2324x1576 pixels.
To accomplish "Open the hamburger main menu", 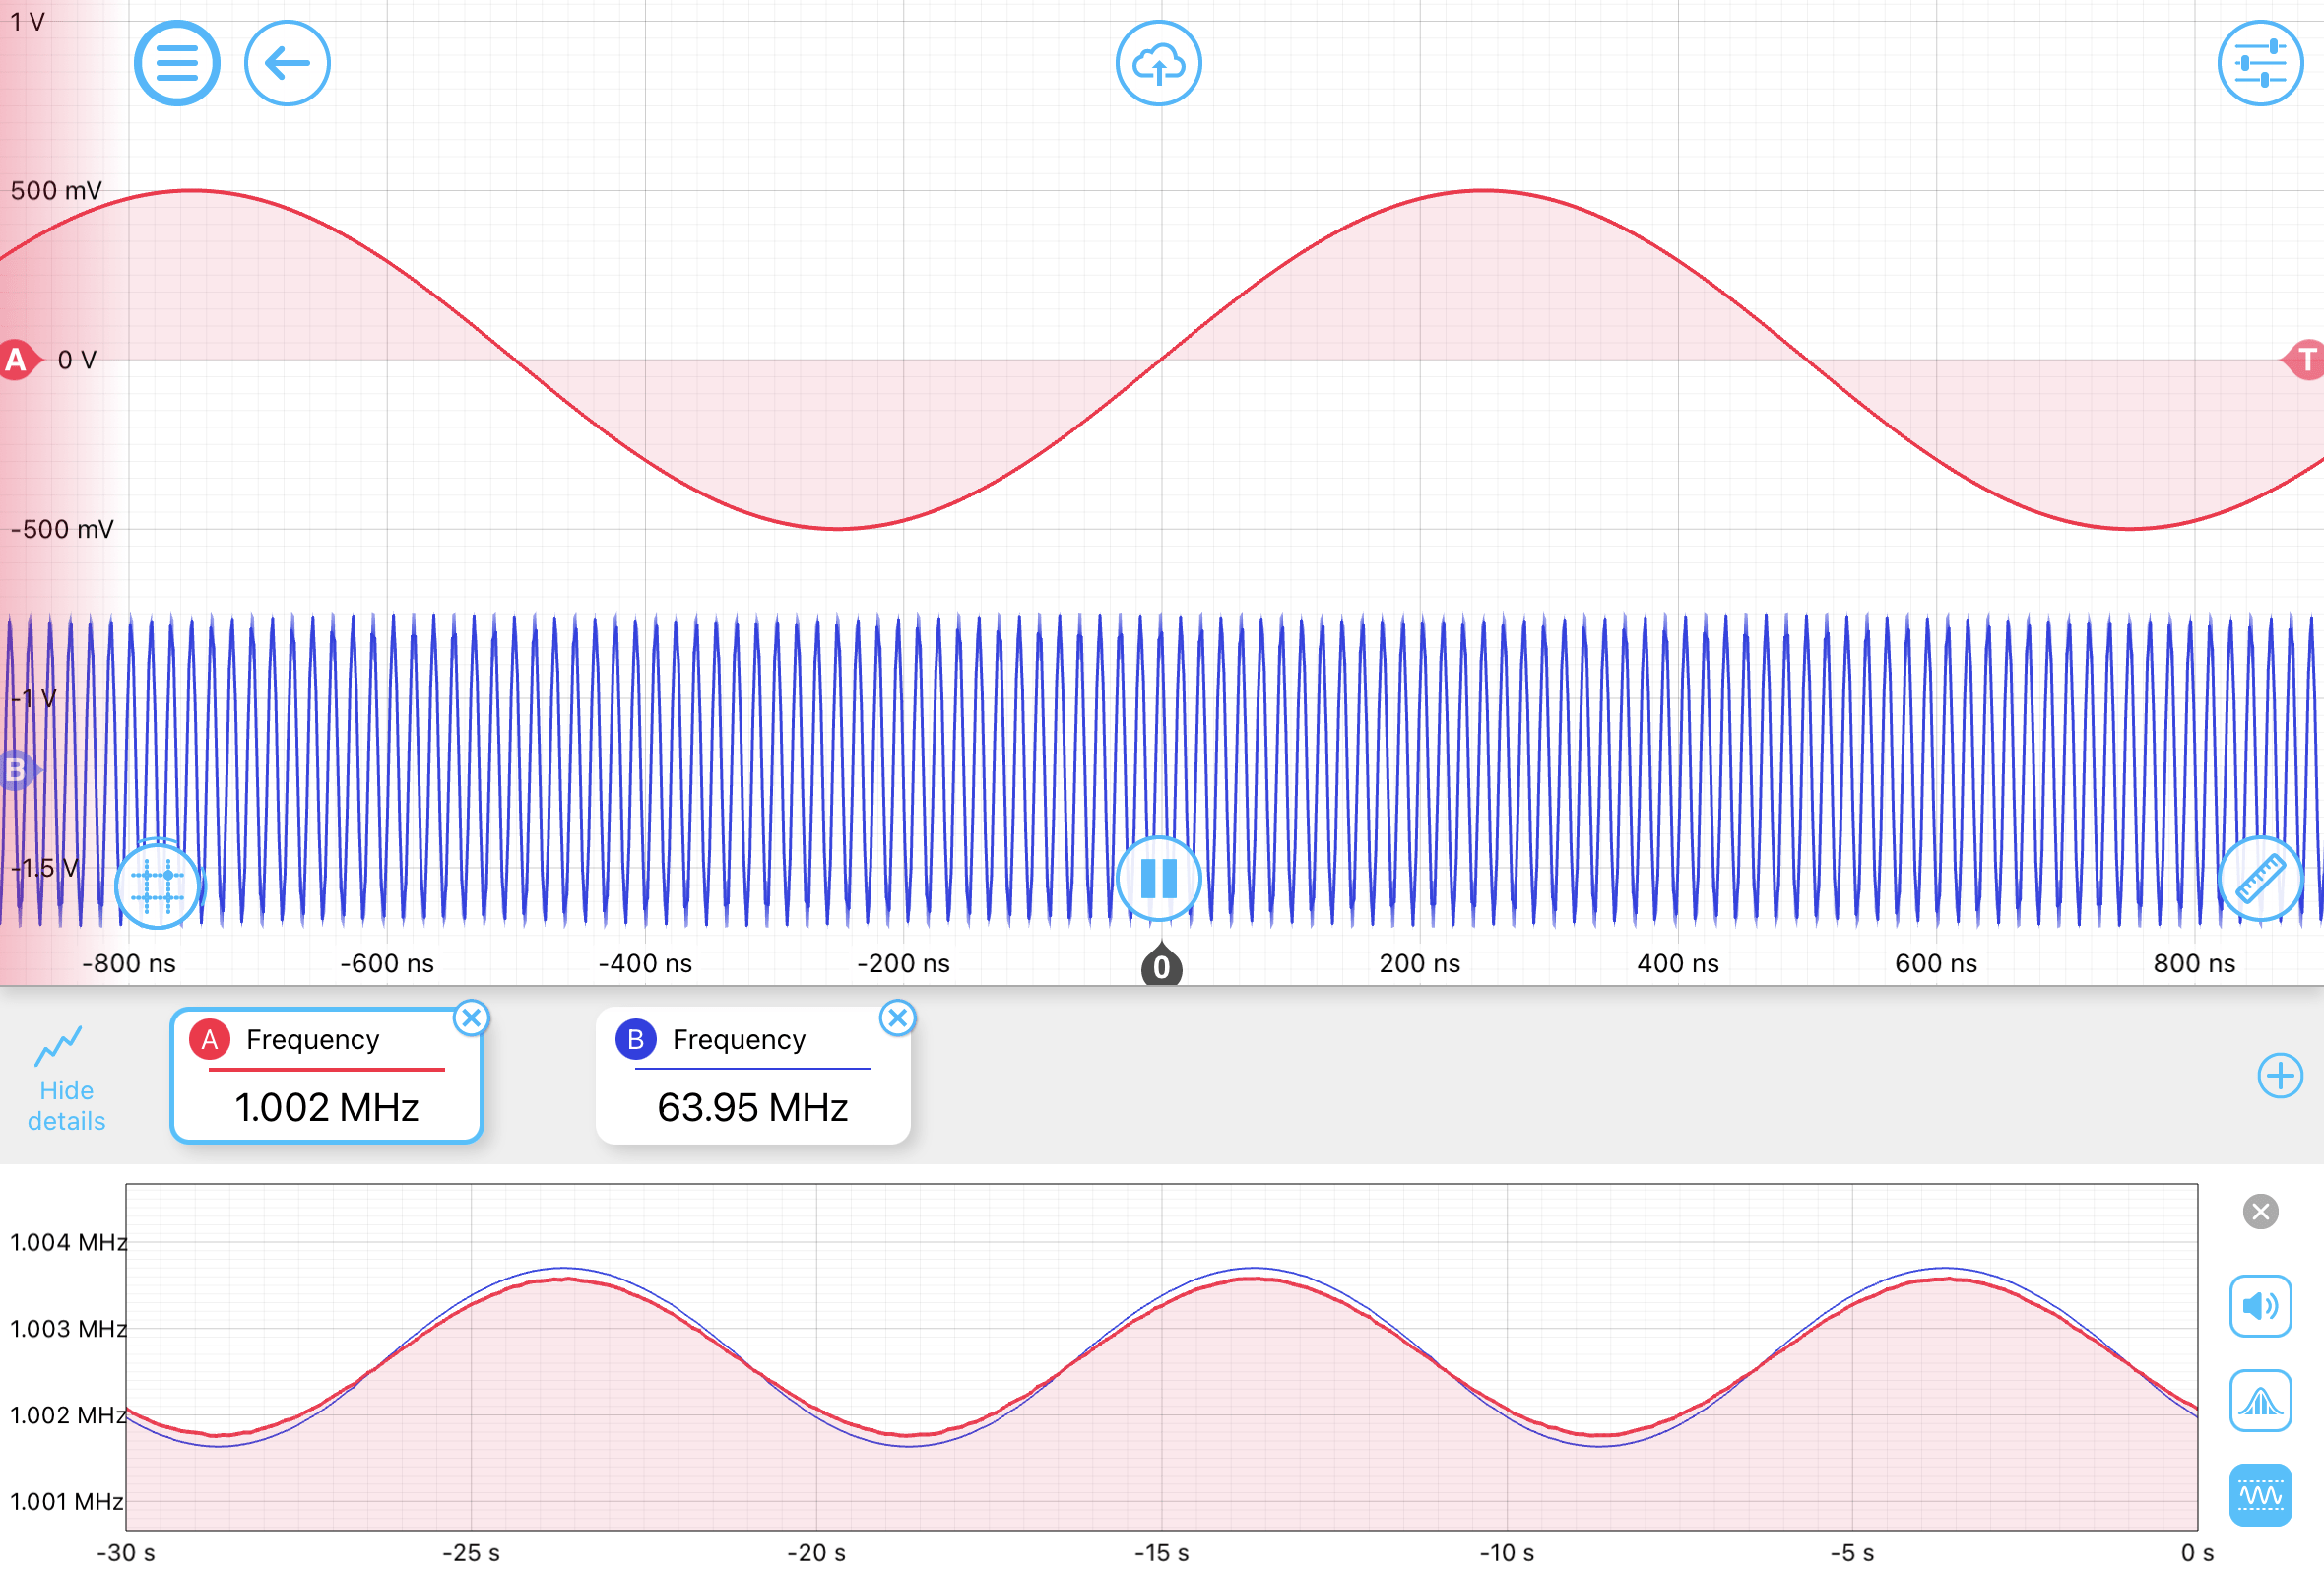I will point(177,63).
